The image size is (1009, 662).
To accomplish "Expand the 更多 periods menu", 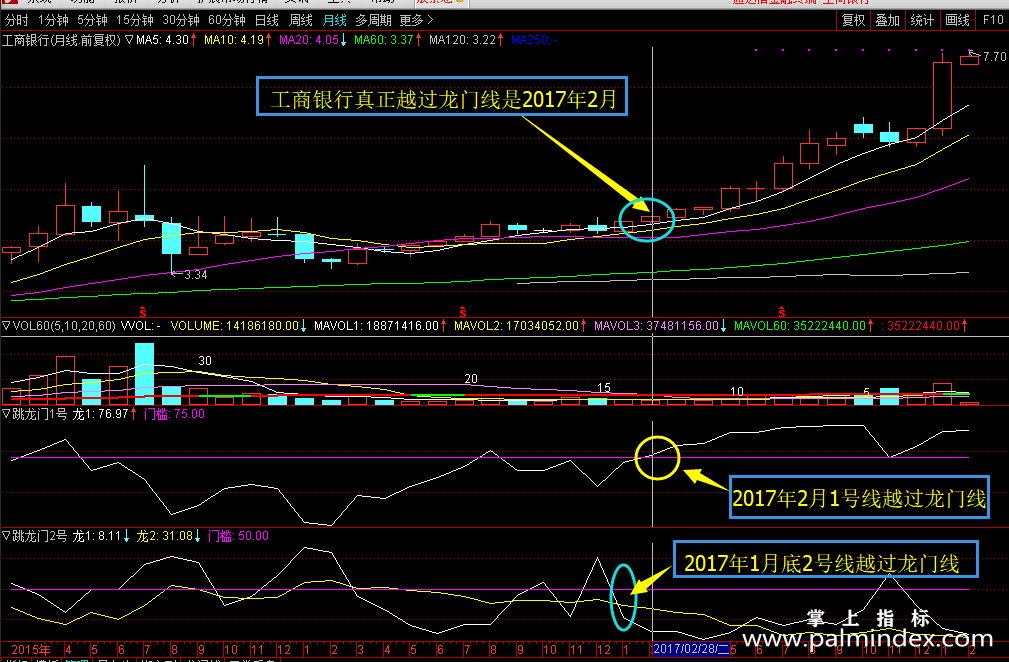I will [x=416, y=21].
